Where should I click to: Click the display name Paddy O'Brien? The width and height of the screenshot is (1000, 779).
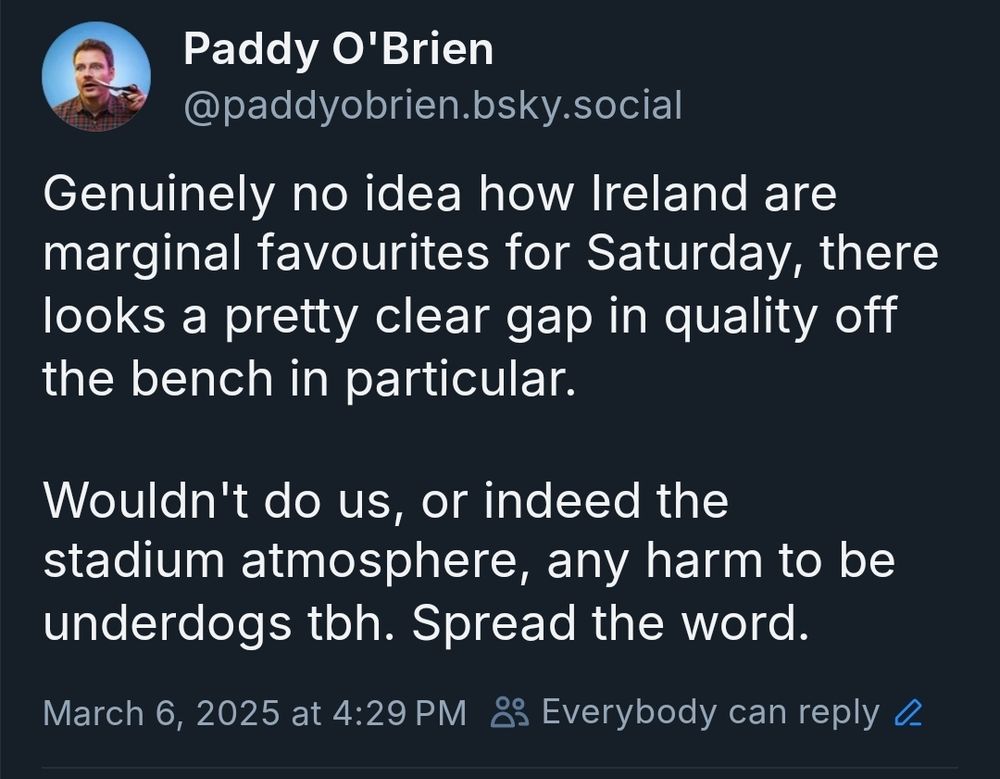point(339,49)
